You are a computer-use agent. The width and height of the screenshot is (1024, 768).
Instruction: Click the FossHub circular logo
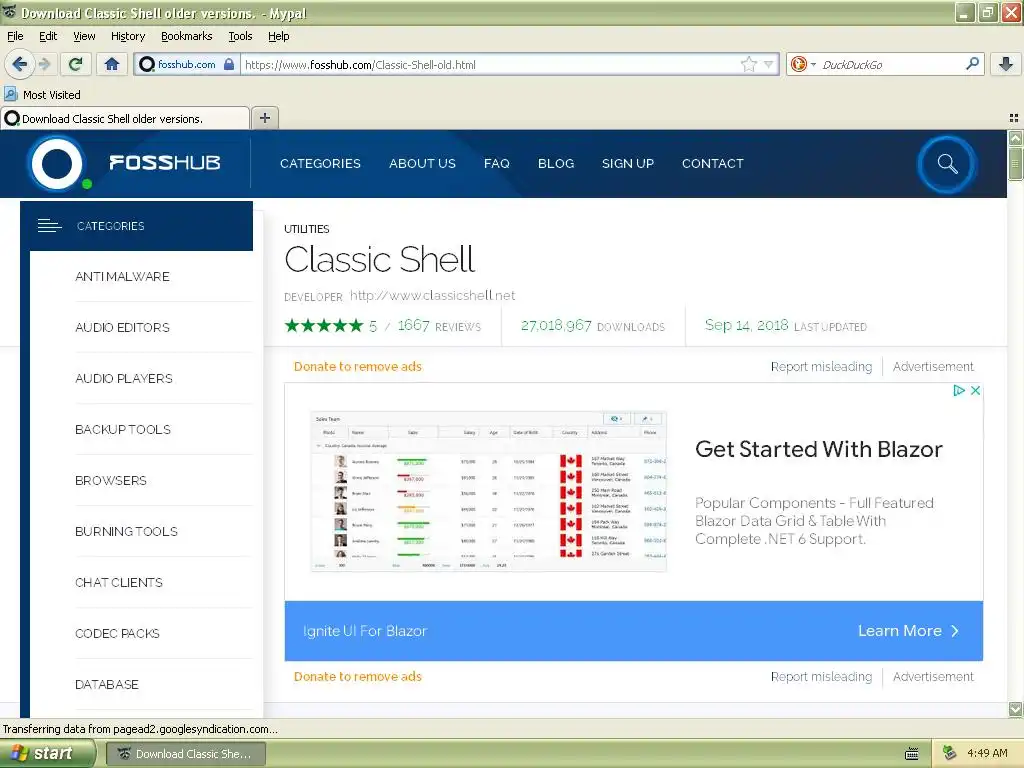tap(57, 163)
